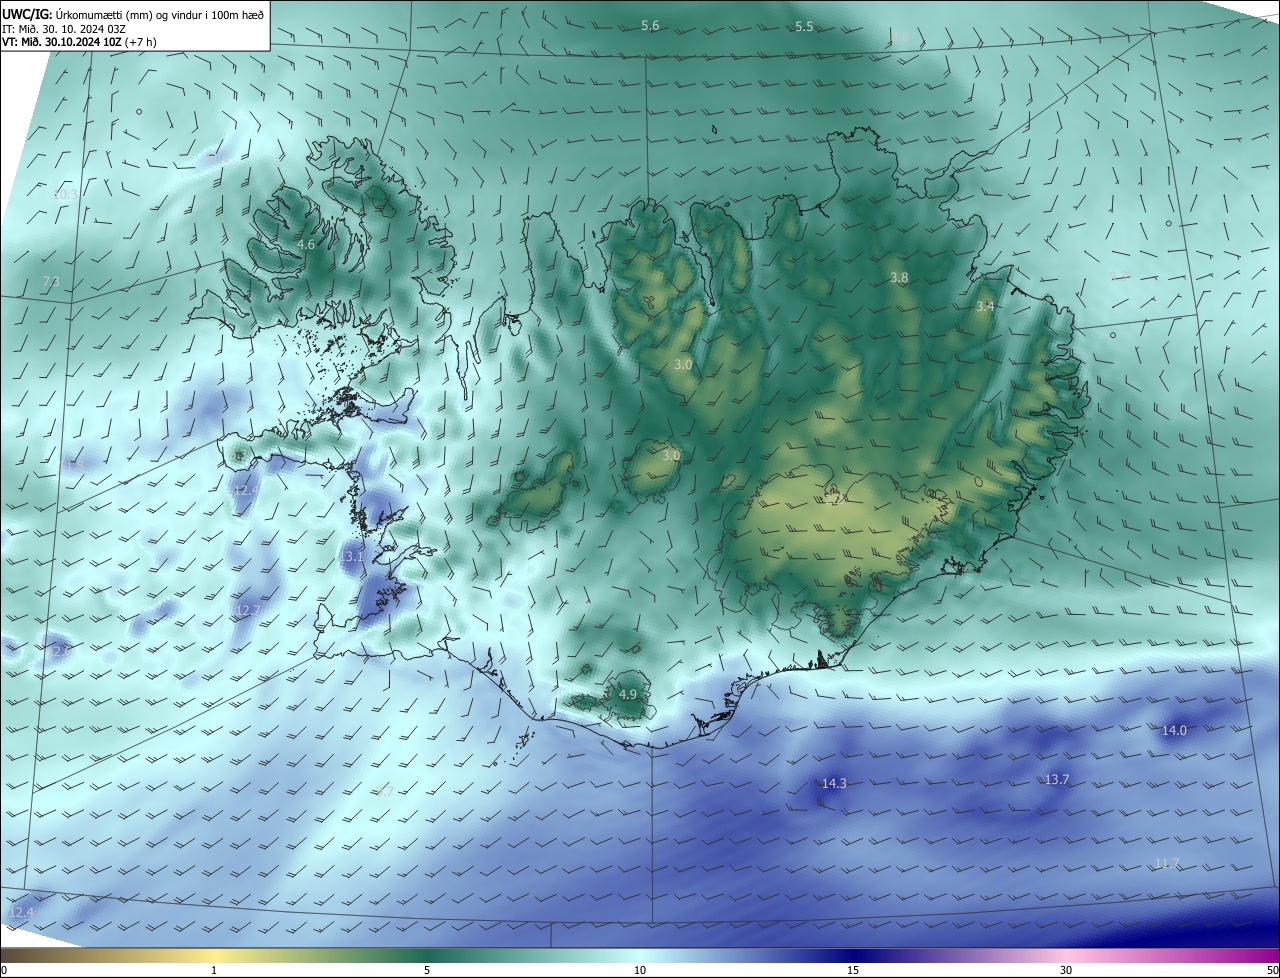Image resolution: width=1280 pixels, height=978 pixels.
Task: Click the 3.4 value label
Action: [x=985, y=307]
